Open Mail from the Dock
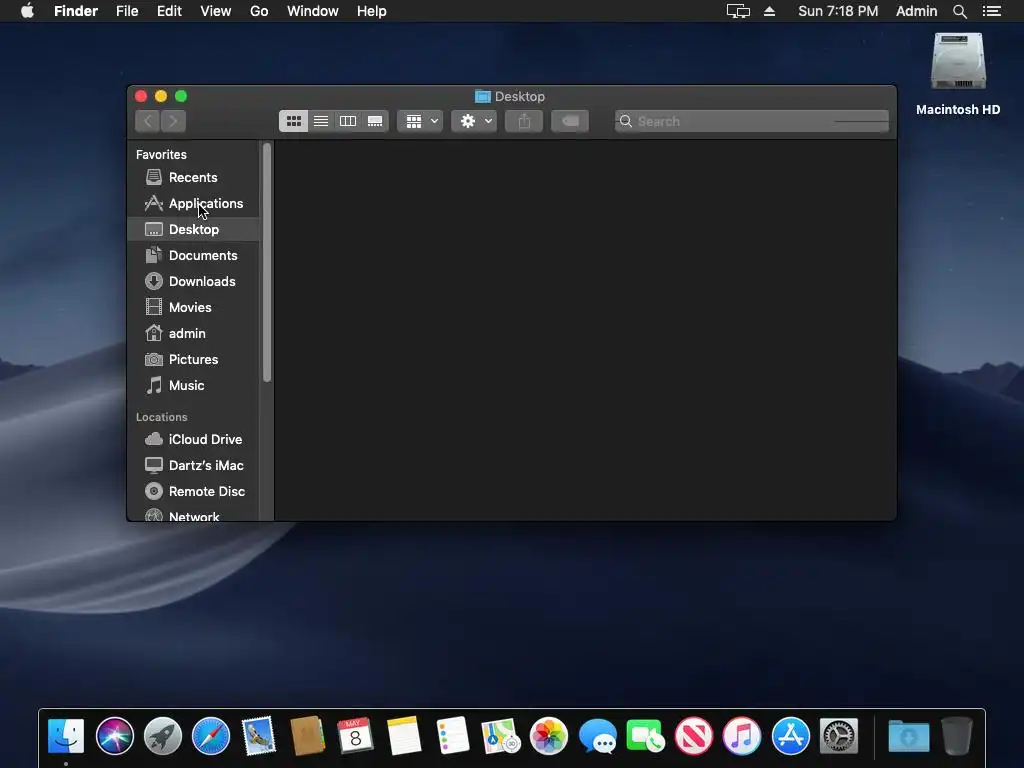1024x768 pixels. tap(259, 736)
